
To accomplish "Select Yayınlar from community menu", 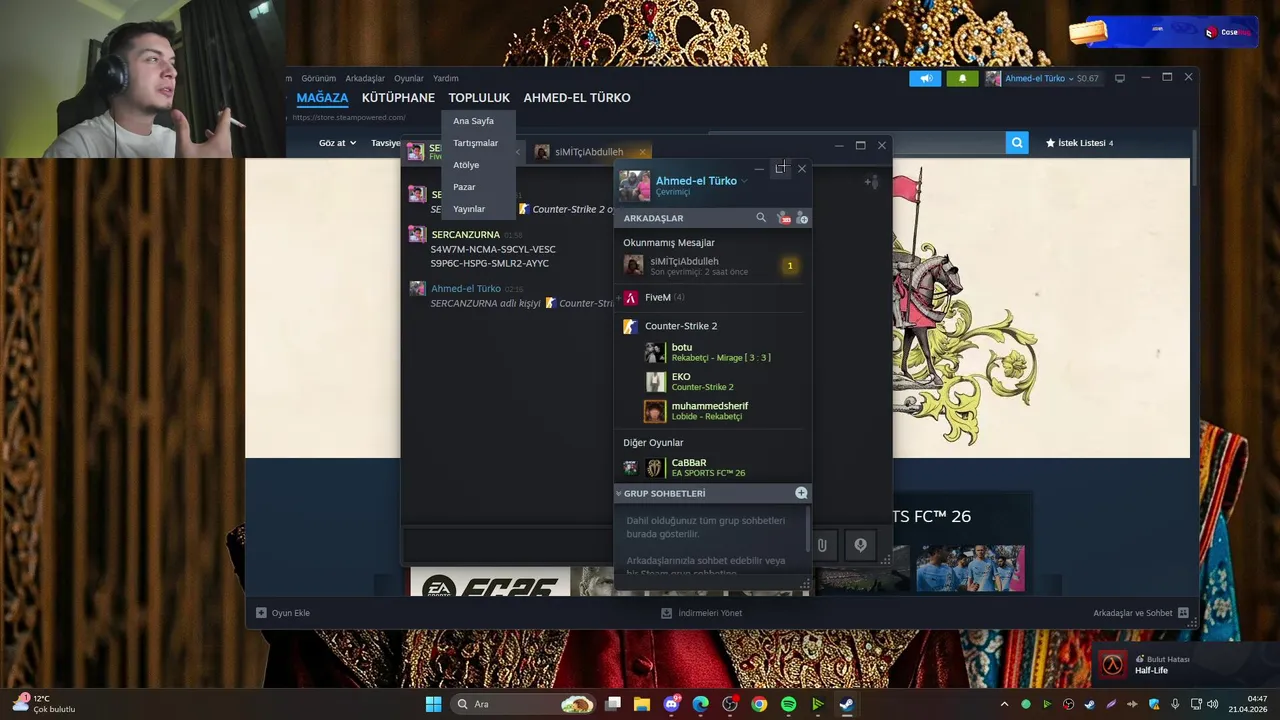I will [478, 209].
